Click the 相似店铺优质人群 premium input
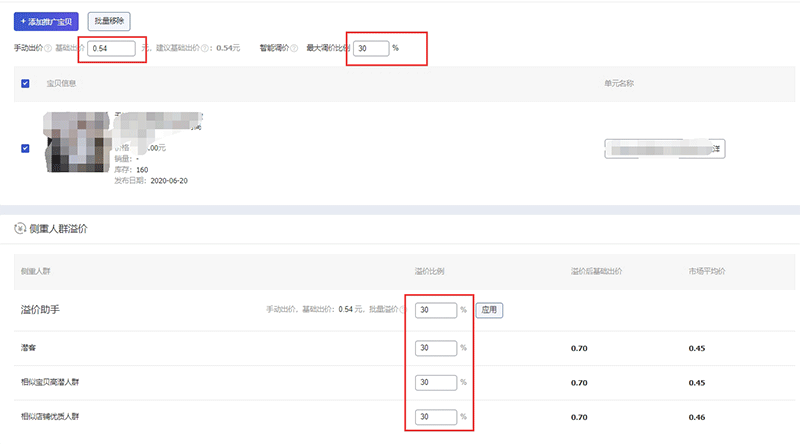The image size is (800, 444). [x=435, y=416]
